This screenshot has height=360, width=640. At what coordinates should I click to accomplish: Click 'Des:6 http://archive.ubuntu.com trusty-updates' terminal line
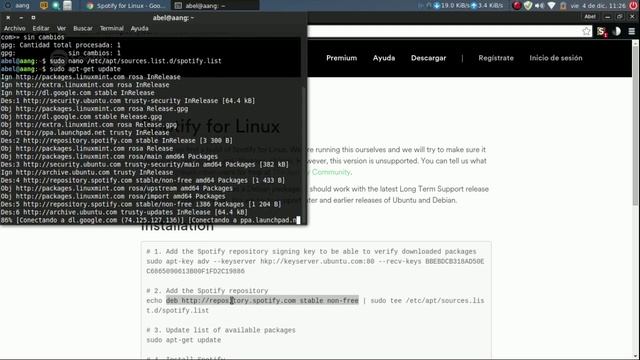tap(124, 212)
